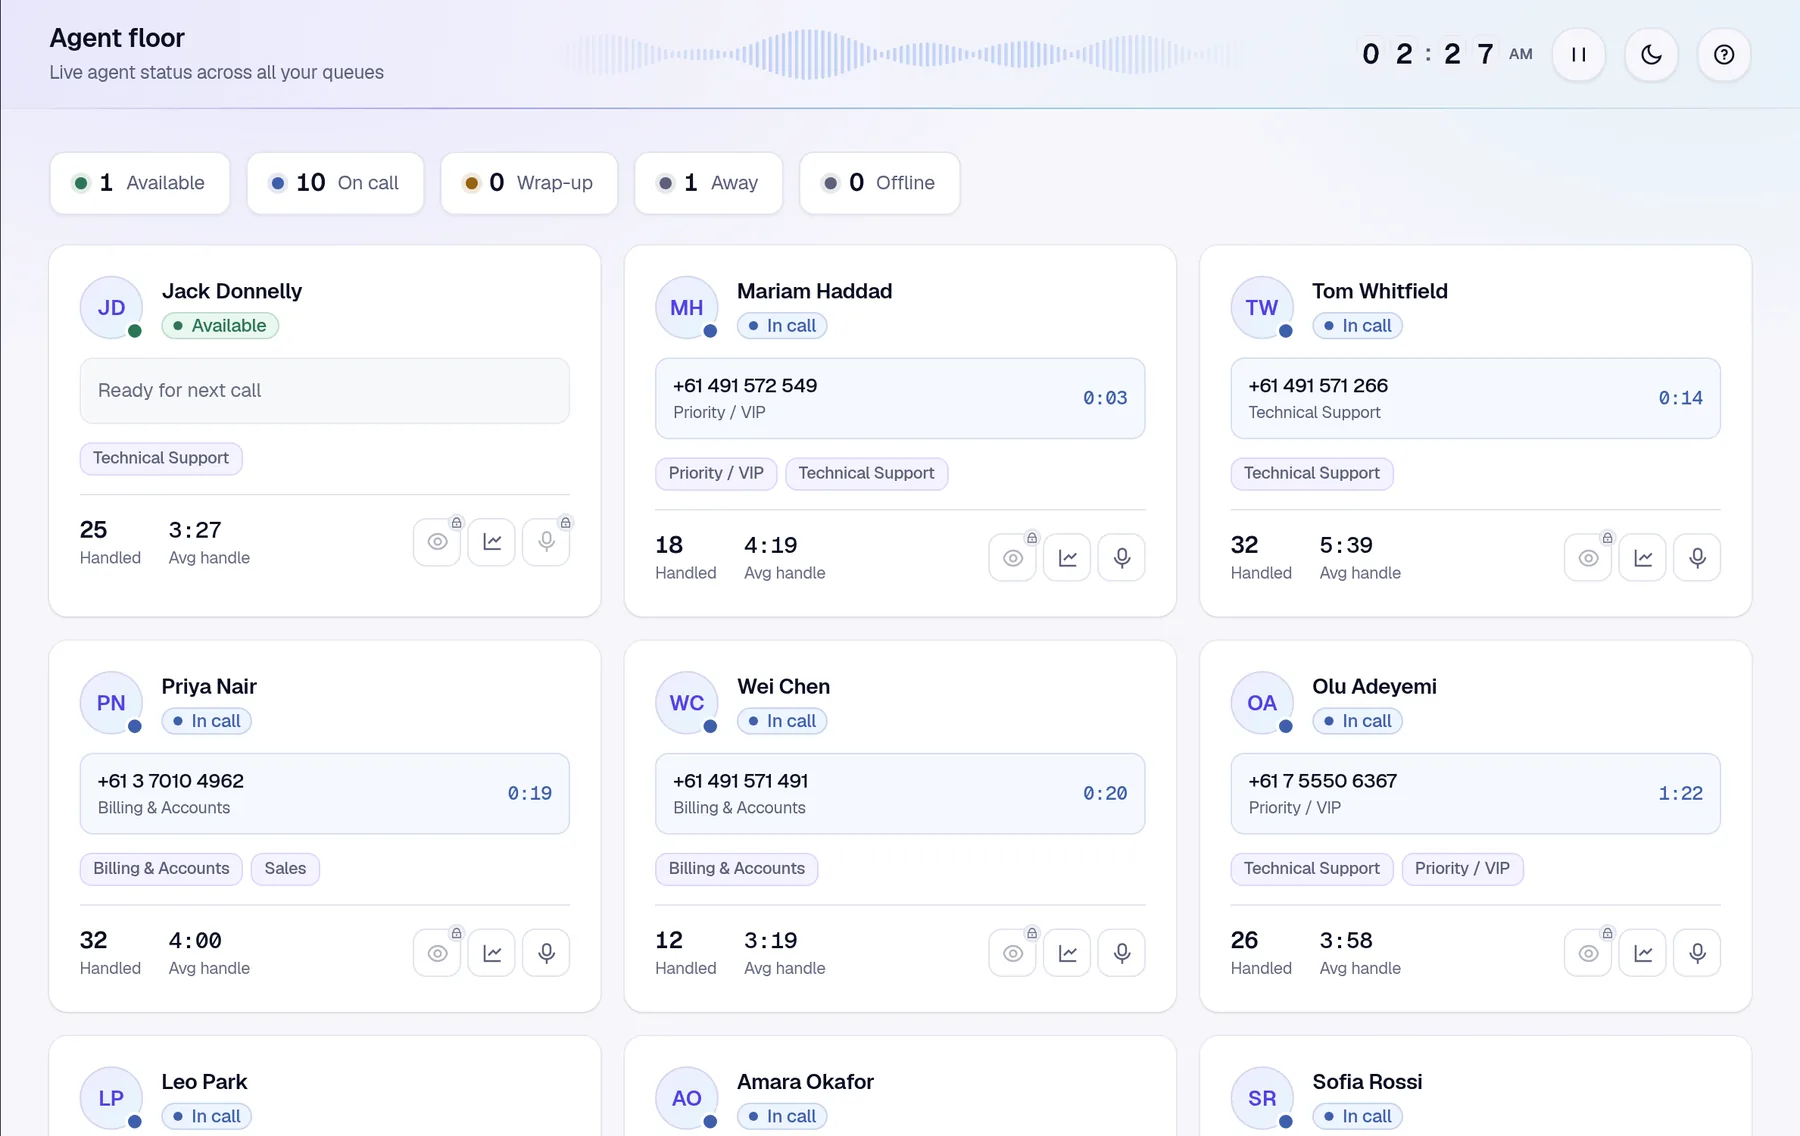This screenshot has width=1800, height=1136.
Task: Open Mariam Haddad's active call +61 491 572 549
Action: pyautogui.click(x=900, y=398)
